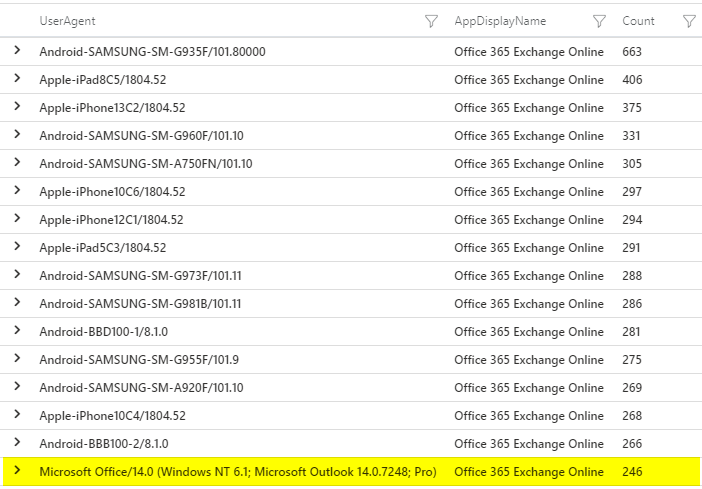Click the highlighted count value 246
The image size is (702, 489).
(632, 472)
